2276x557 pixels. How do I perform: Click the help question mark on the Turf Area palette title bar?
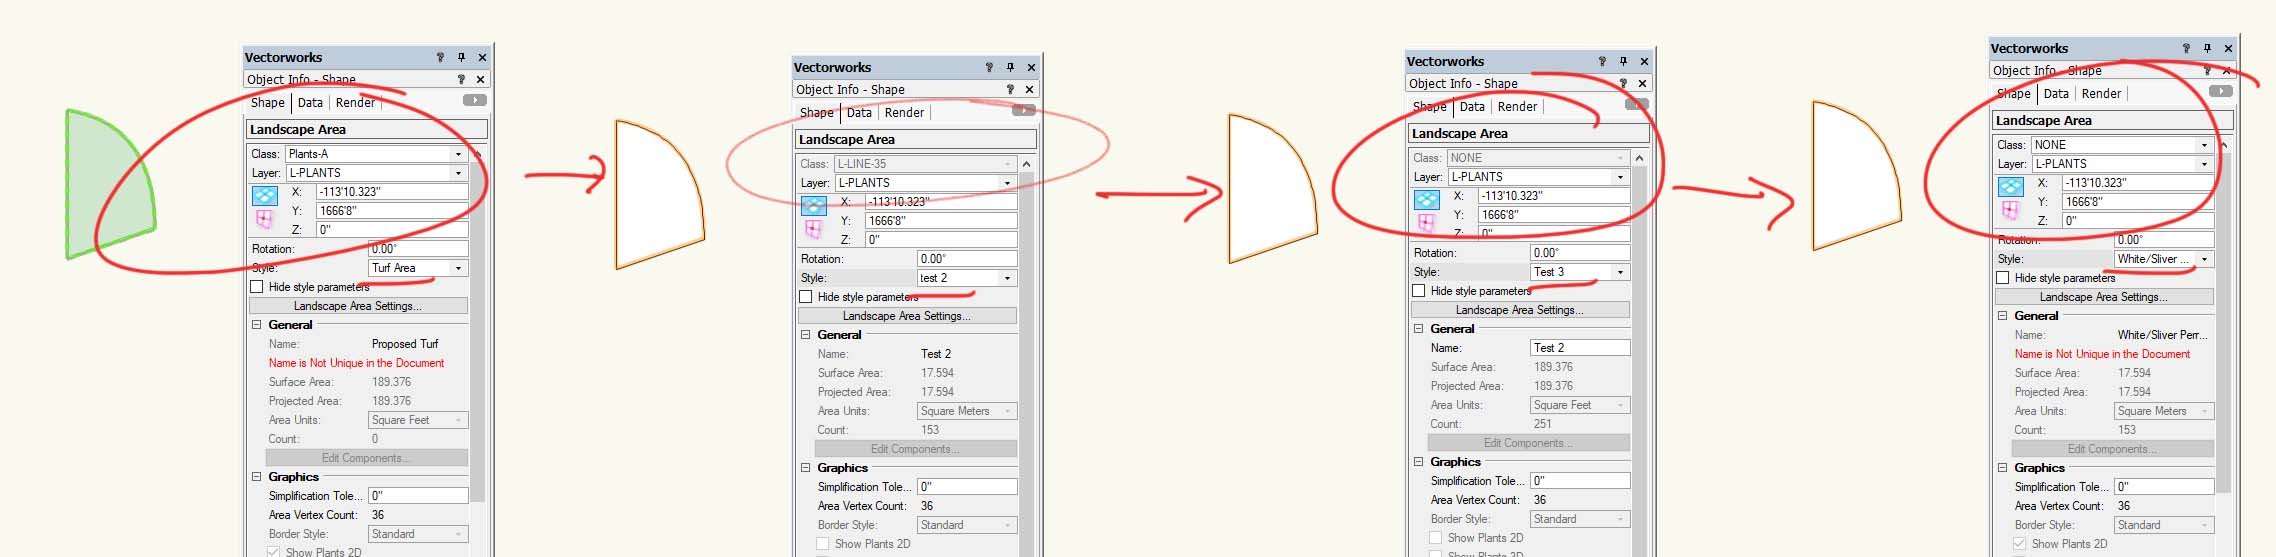(440, 58)
